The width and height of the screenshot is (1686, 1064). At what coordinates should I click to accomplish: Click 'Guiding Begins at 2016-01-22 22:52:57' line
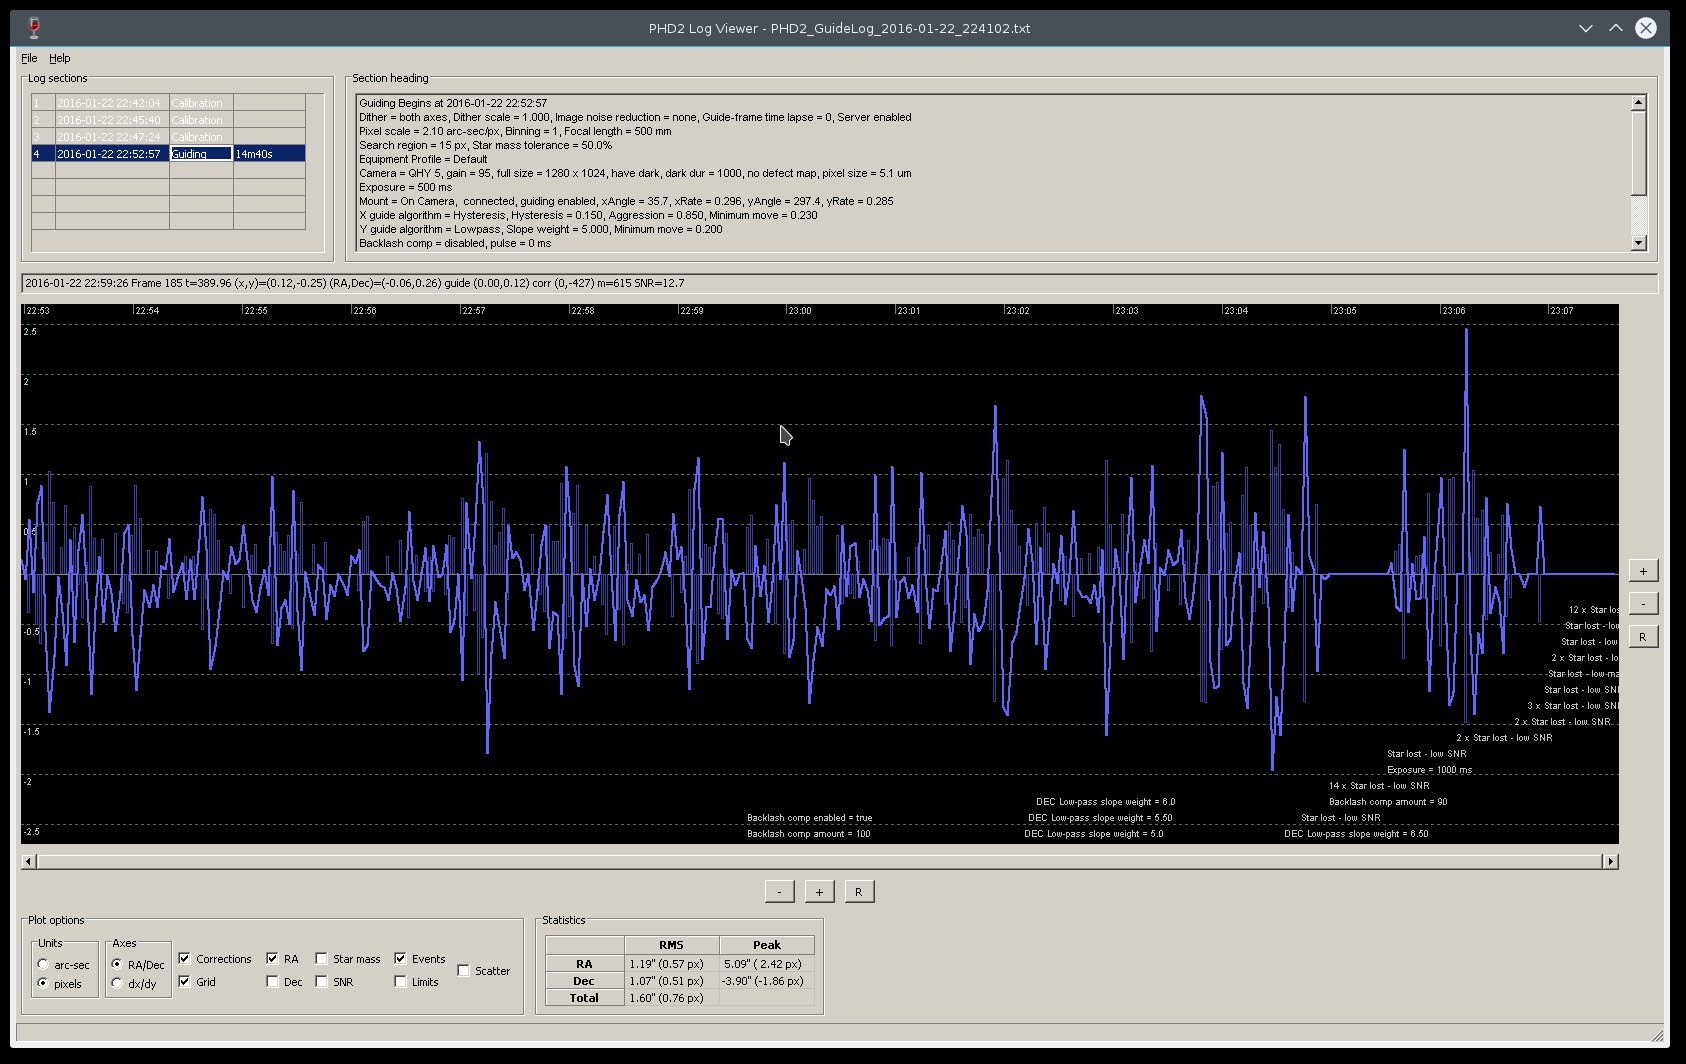[x=453, y=103]
